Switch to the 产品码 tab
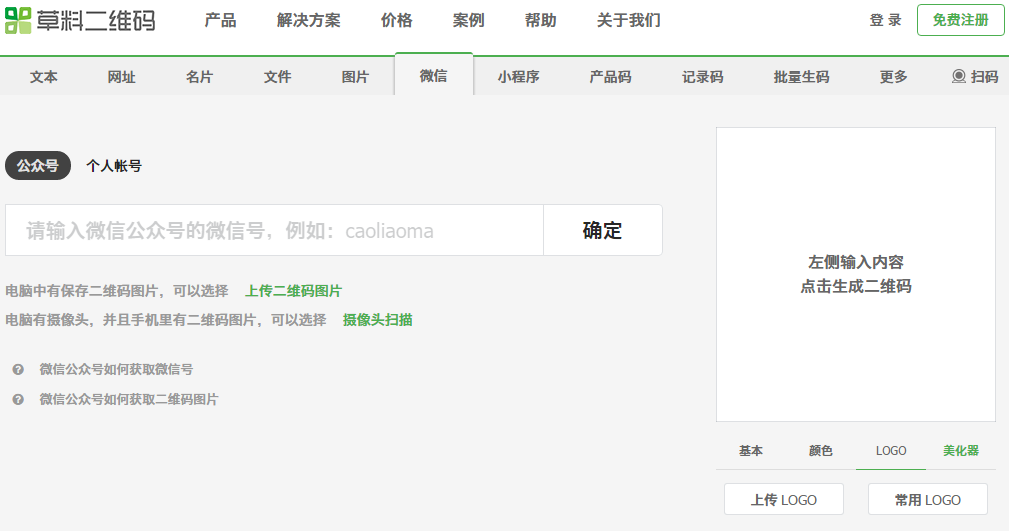This screenshot has height=531, width=1009. click(611, 77)
